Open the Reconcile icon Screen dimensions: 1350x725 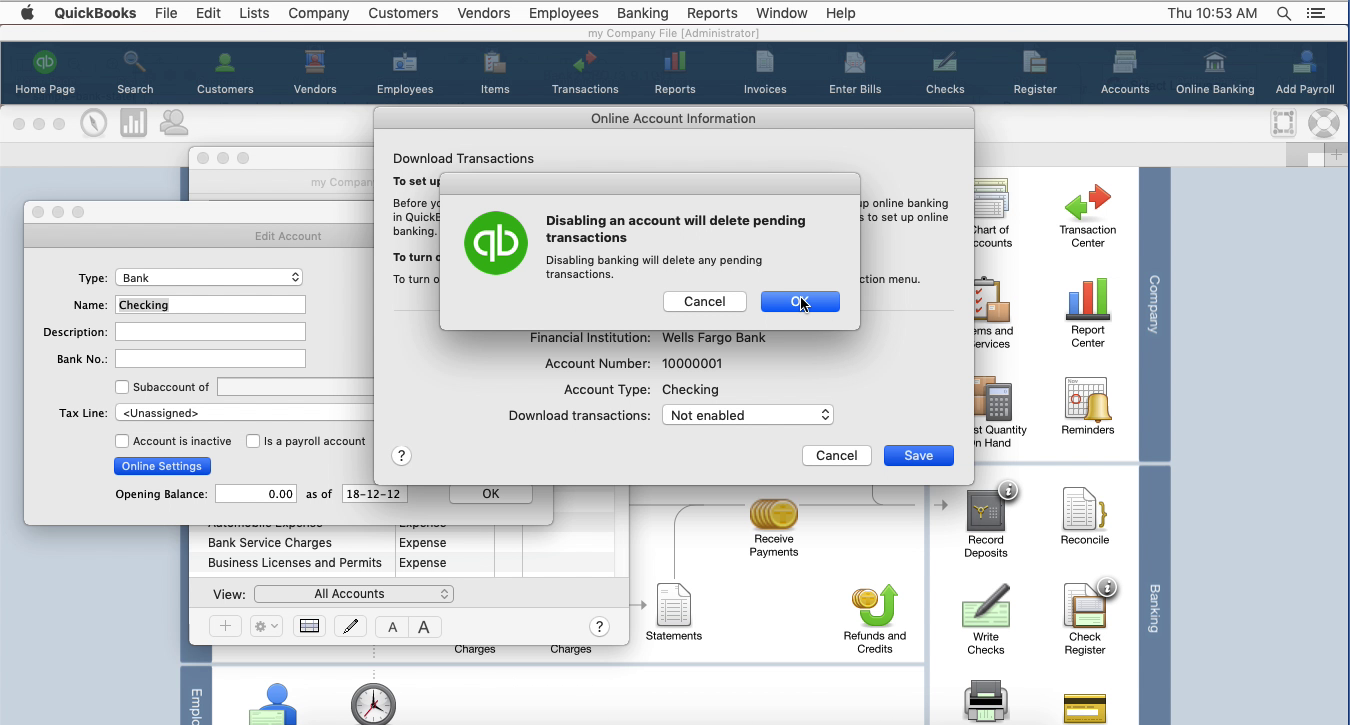point(1085,517)
